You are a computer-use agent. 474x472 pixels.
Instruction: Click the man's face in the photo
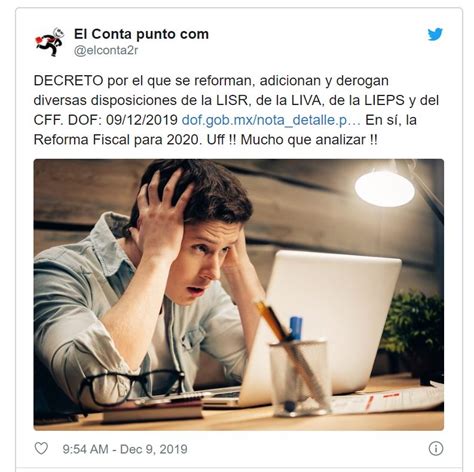click(x=207, y=260)
